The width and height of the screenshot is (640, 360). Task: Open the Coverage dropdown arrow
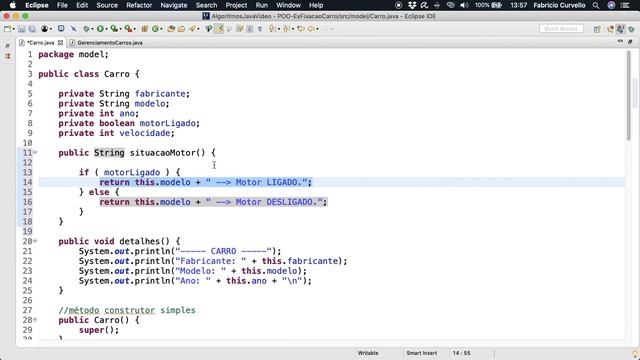[120, 29]
